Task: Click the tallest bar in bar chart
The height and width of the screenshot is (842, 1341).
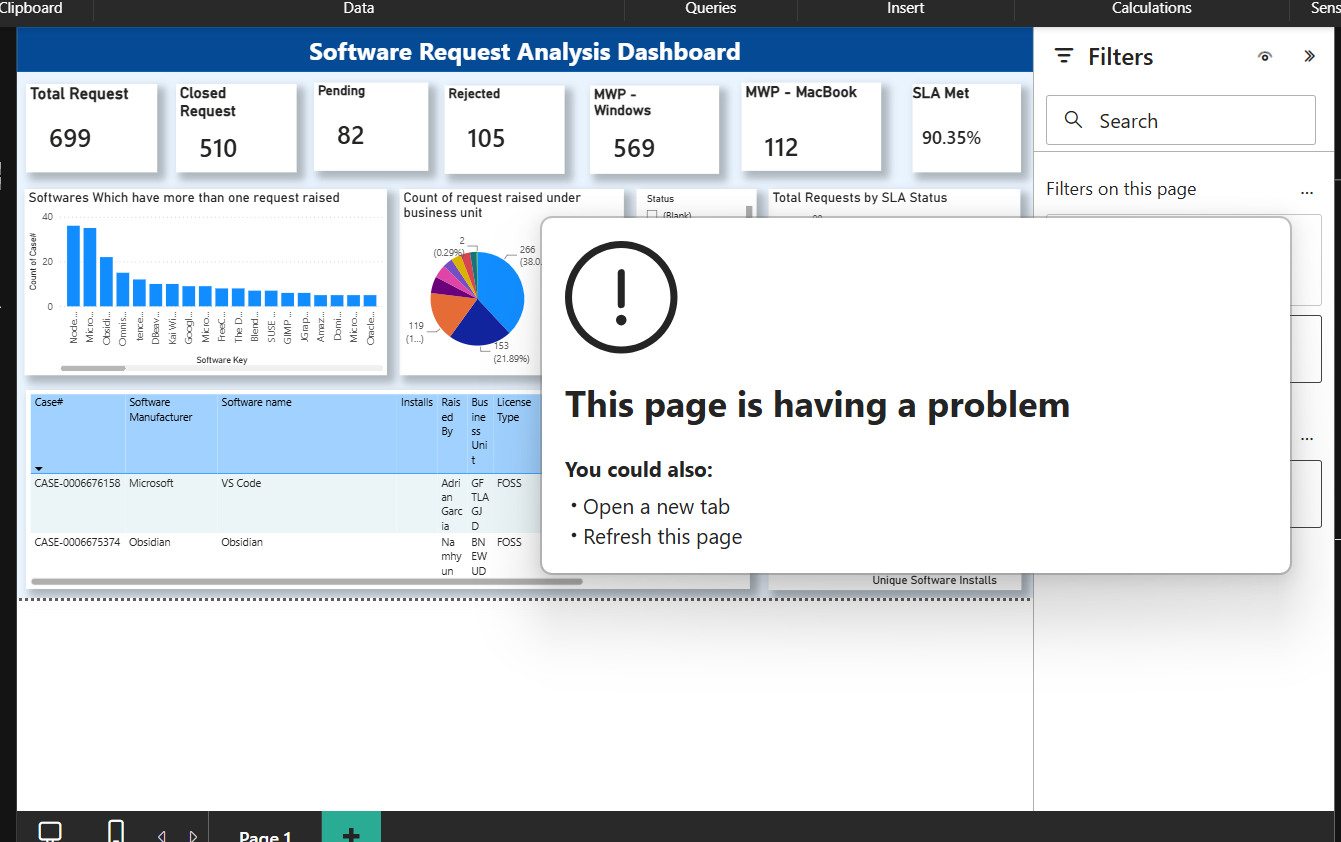Action: [73, 266]
